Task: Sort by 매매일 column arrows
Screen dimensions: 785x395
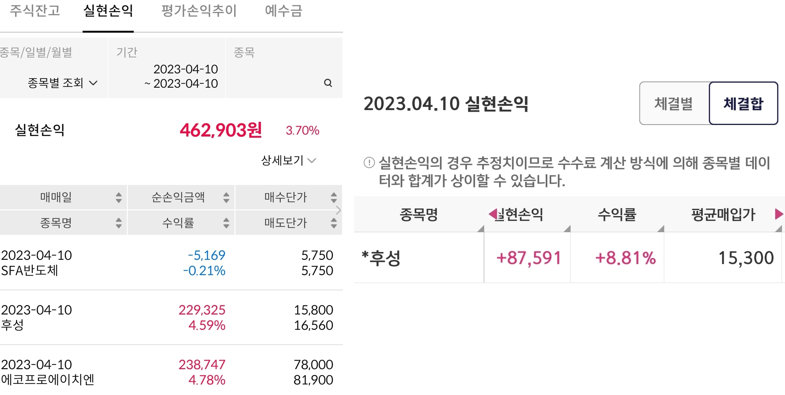Action: click(119, 197)
